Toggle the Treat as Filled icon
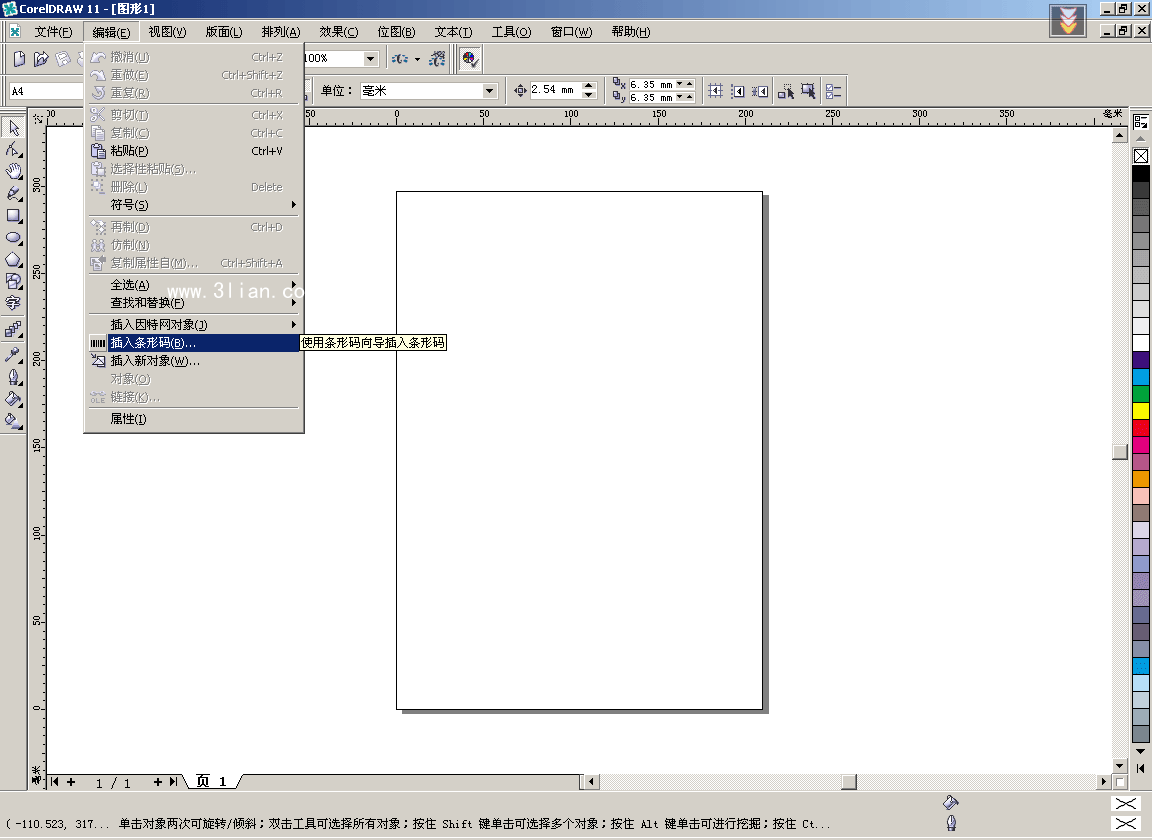The height and width of the screenshot is (840, 1152). click(x=808, y=91)
